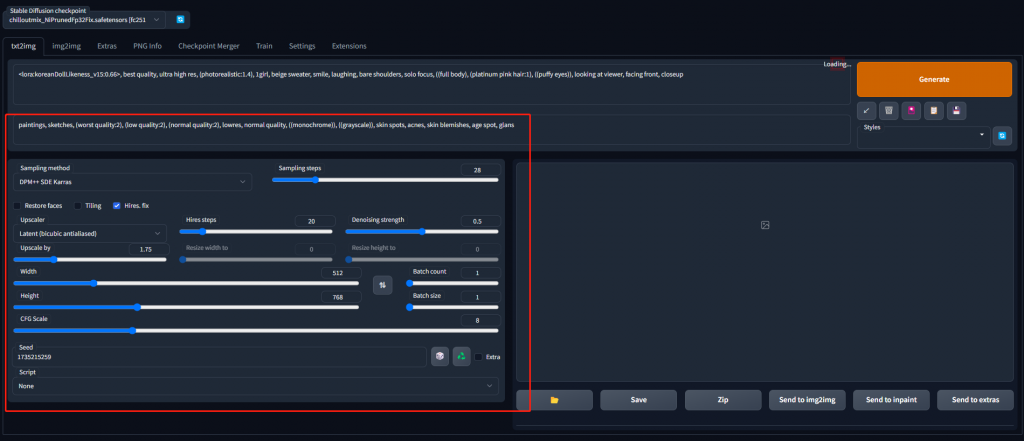The height and width of the screenshot is (441, 1024).
Task: Click the Width number field showing 512
Action: [341, 273]
